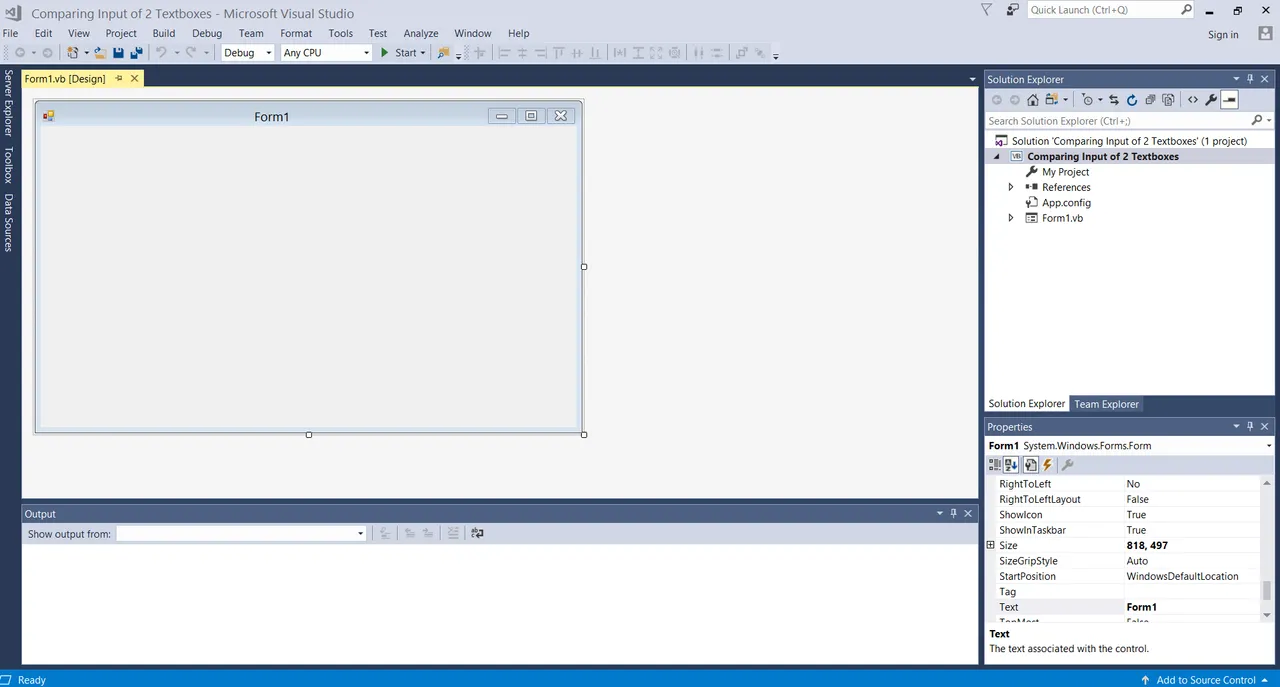This screenshot has height=687, width=1280.
Task: Click the View Code icon in Solution Explorer
Action: [1193, 100]
